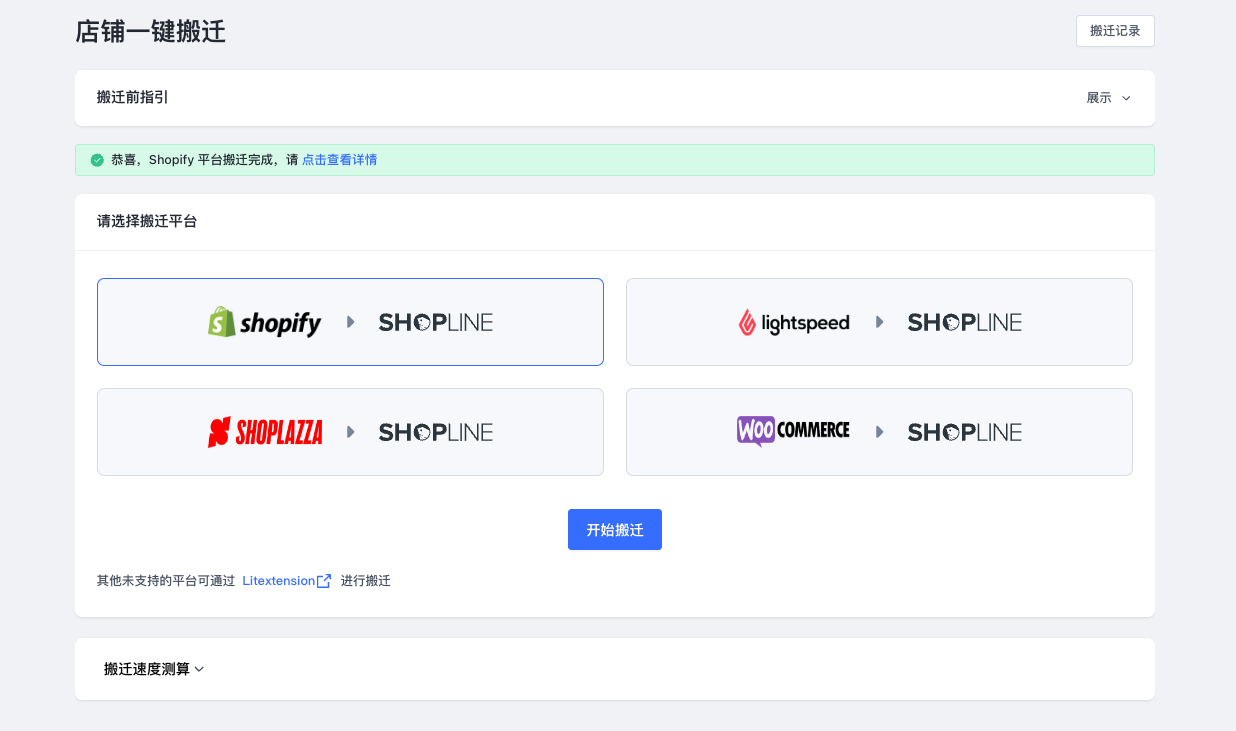Click the green success checkmark icon
The height and width of the screenshot is (731, 1236).
coord(97,160)
